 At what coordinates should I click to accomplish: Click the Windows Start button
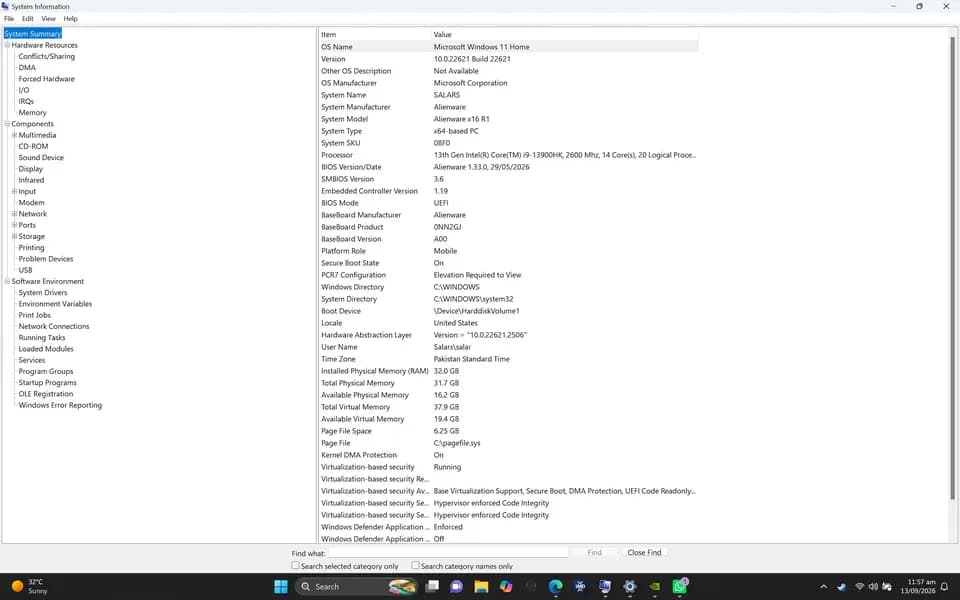coord(281,587)
